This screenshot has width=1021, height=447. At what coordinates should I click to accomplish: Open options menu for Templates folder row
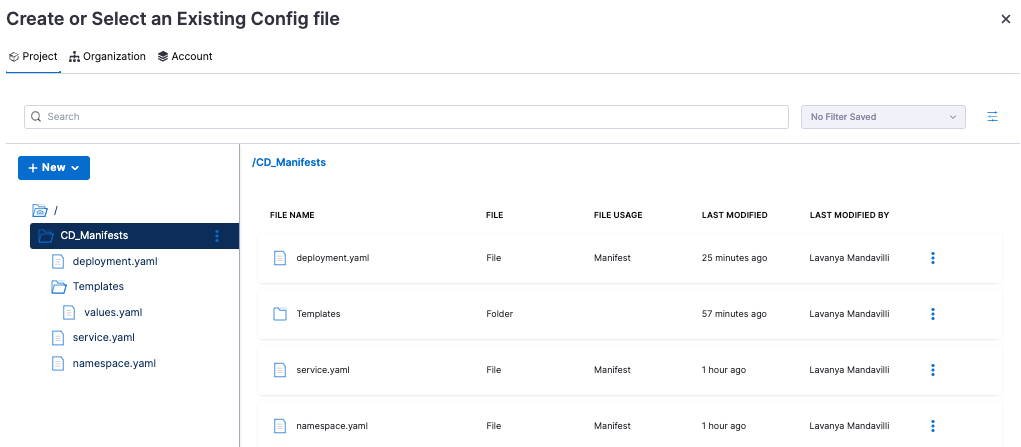coord(932,314)
